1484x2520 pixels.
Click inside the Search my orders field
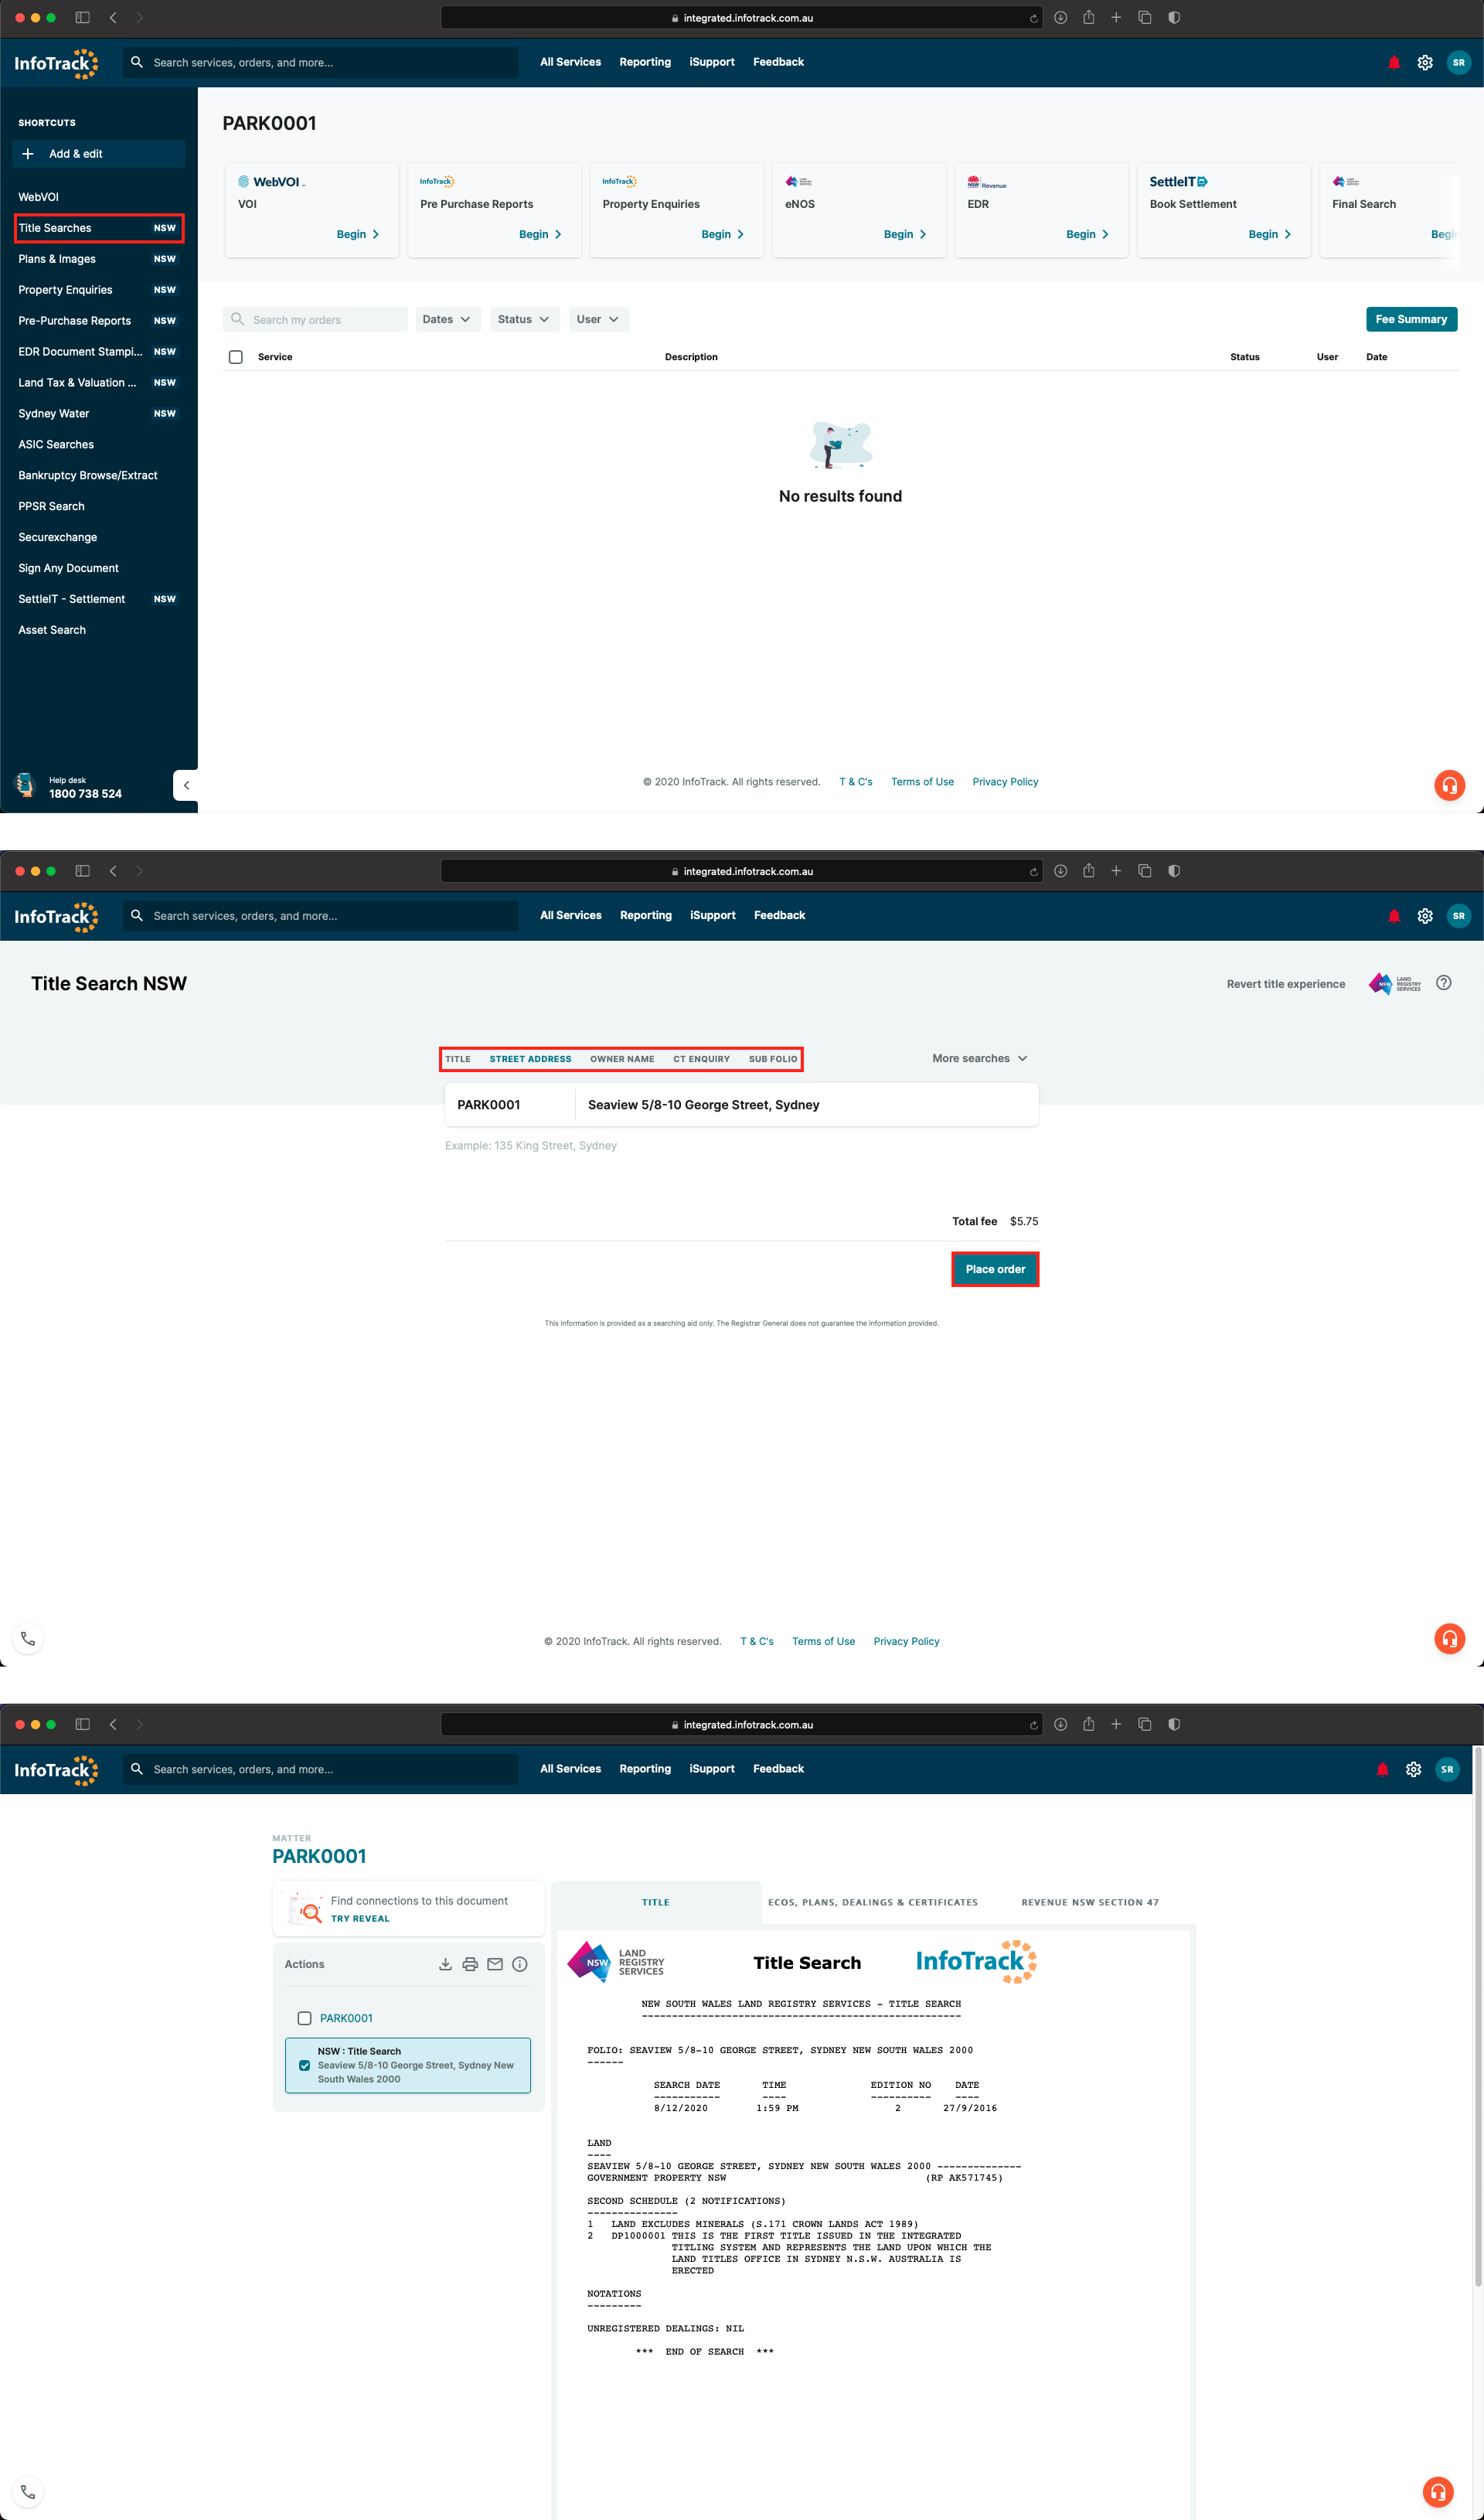(x=315, y=319)
